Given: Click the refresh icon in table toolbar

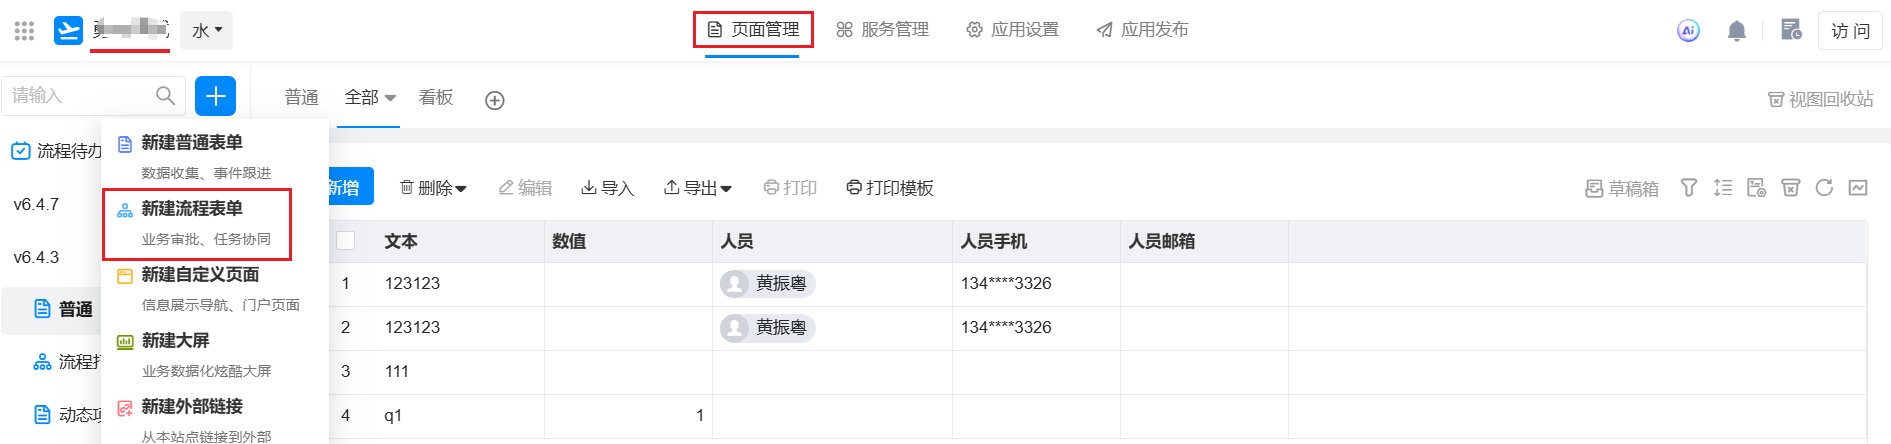Looking at the screenshot, I should tap(1824, 188).
